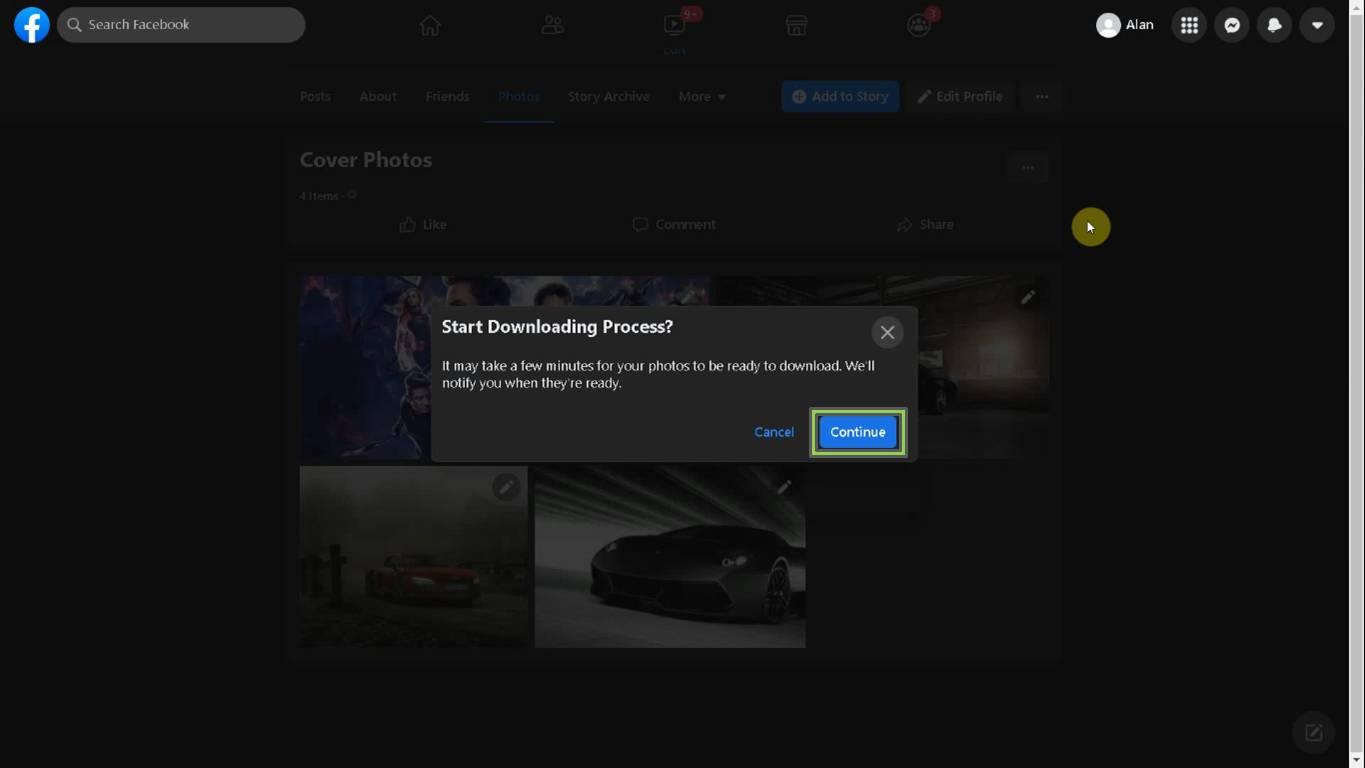Viewport: 1365px width, 768px height.
Task: Open the Cover Photos album options menu
Action: point(1028,167)
